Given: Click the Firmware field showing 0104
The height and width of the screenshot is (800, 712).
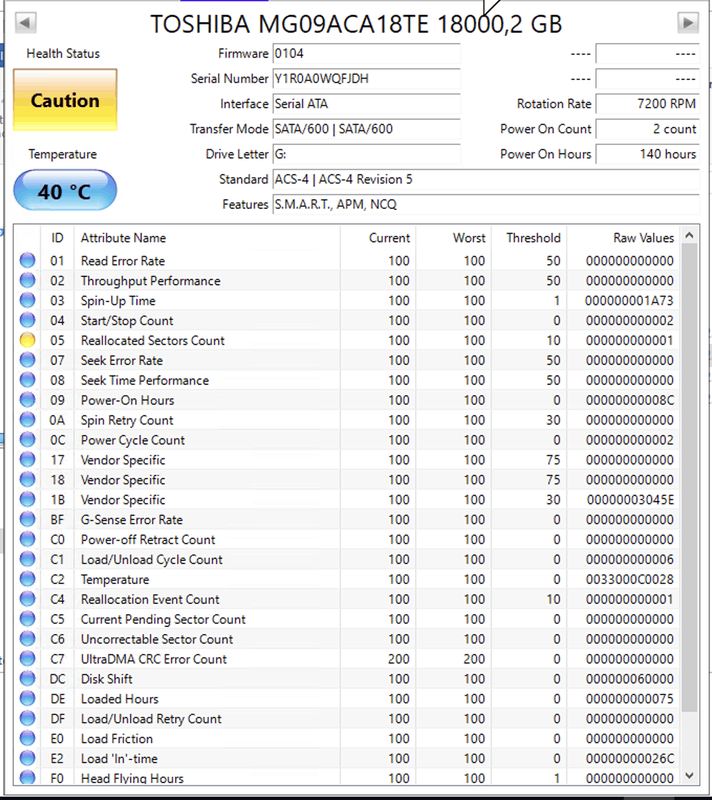Looking at the screenshot, I should (x=366, y=54).
